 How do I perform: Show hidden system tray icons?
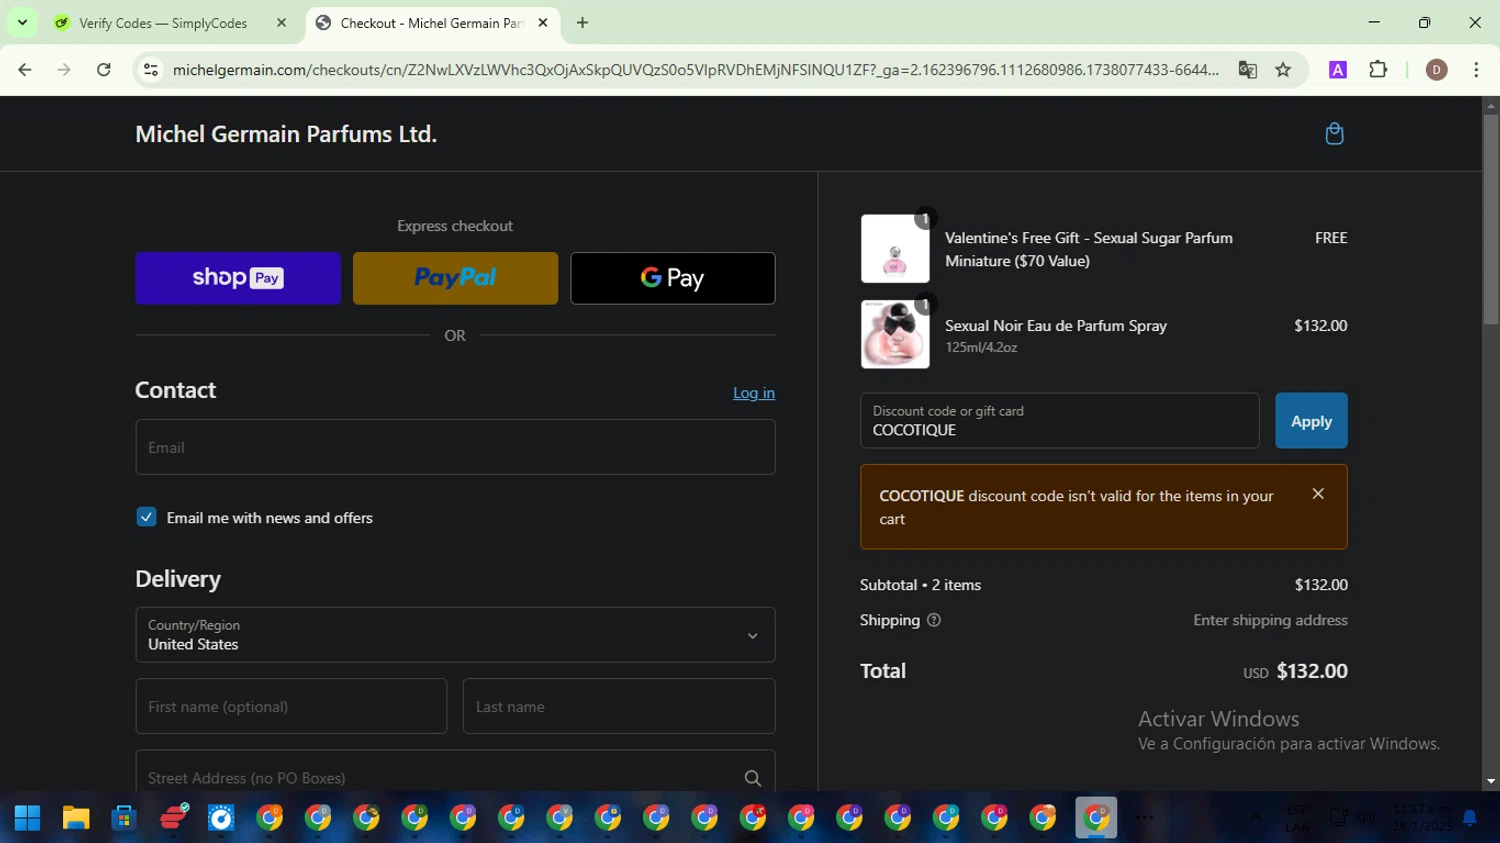[x=1255, y=818]
